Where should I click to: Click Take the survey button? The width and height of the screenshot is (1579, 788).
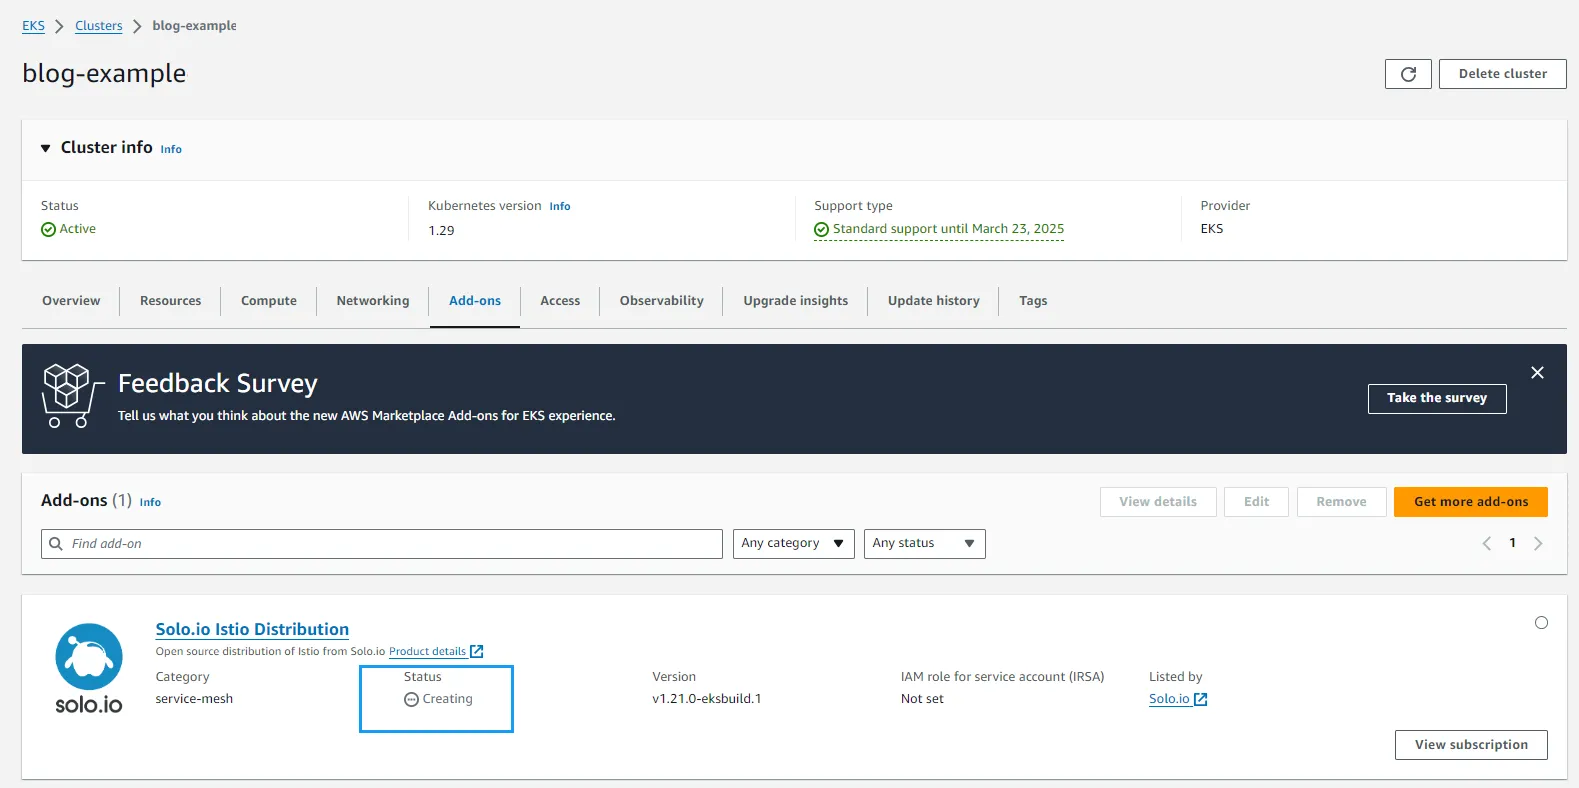1437,398
